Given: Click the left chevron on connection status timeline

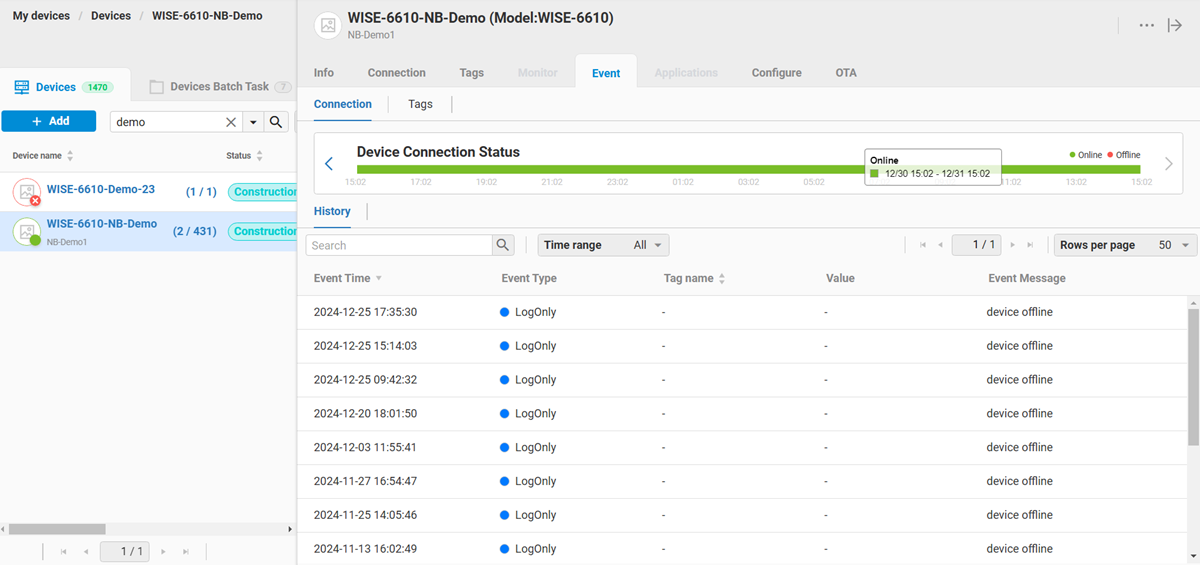Looking at the screenshot, I should coord(329,164).
